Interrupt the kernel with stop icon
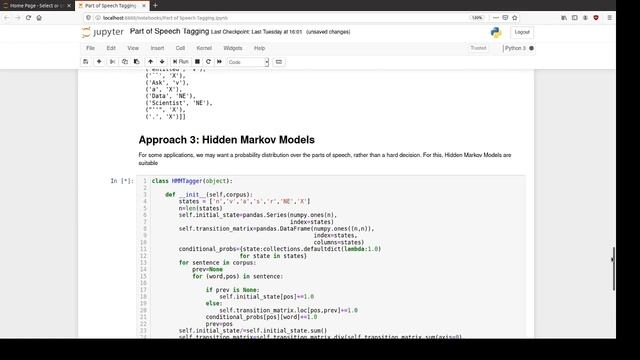Viewport: 640px width, 360px height. point(197,62)
